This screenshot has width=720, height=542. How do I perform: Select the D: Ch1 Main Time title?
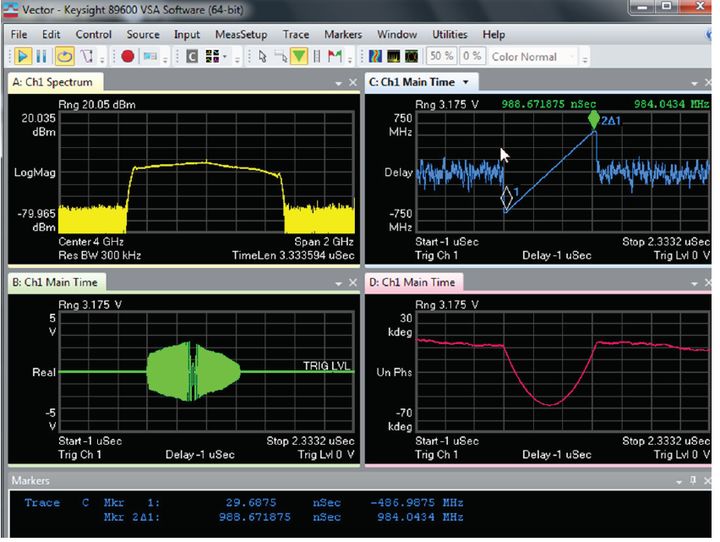pyautogui.click(x=412, y=283)
